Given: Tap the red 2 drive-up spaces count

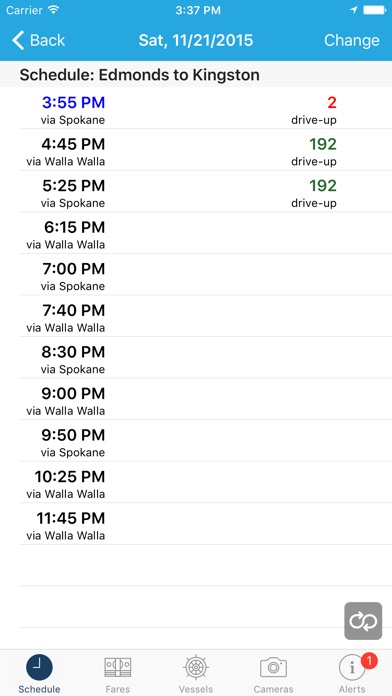Looking at the screenshot, I should point(332,103).
